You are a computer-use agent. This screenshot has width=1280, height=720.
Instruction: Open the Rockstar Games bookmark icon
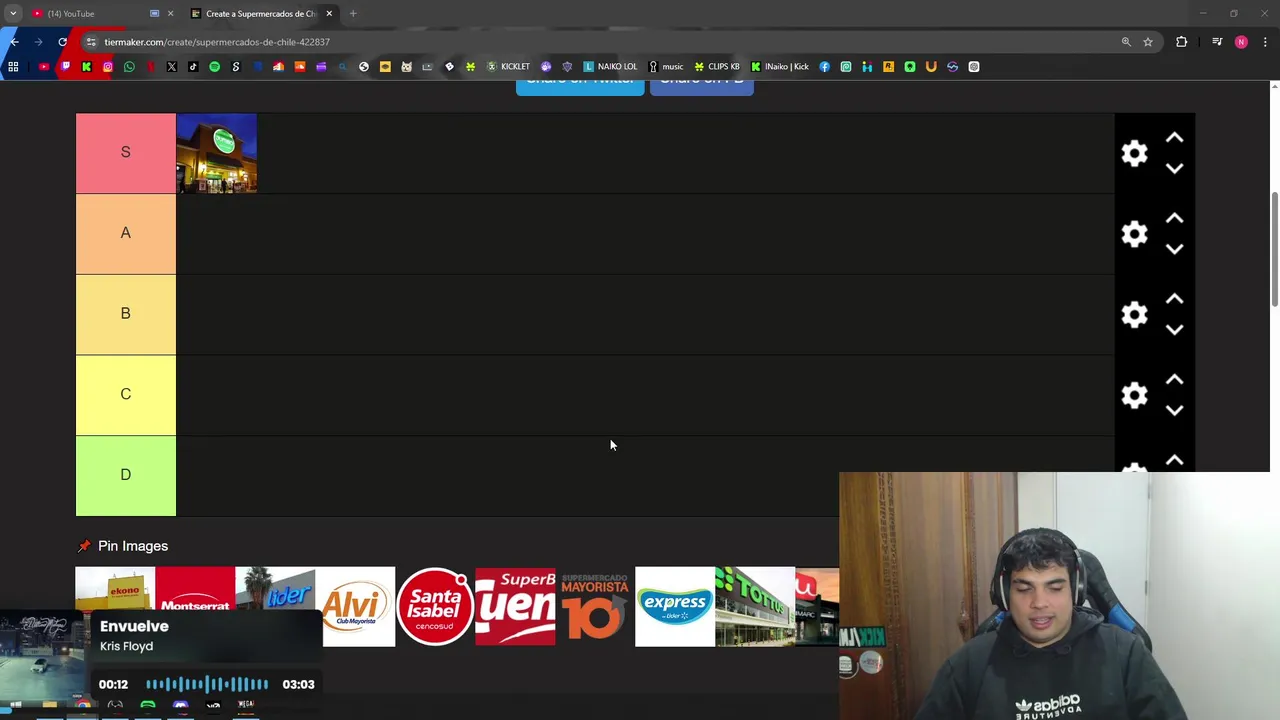pyautogui.click(x=888, y=67)
